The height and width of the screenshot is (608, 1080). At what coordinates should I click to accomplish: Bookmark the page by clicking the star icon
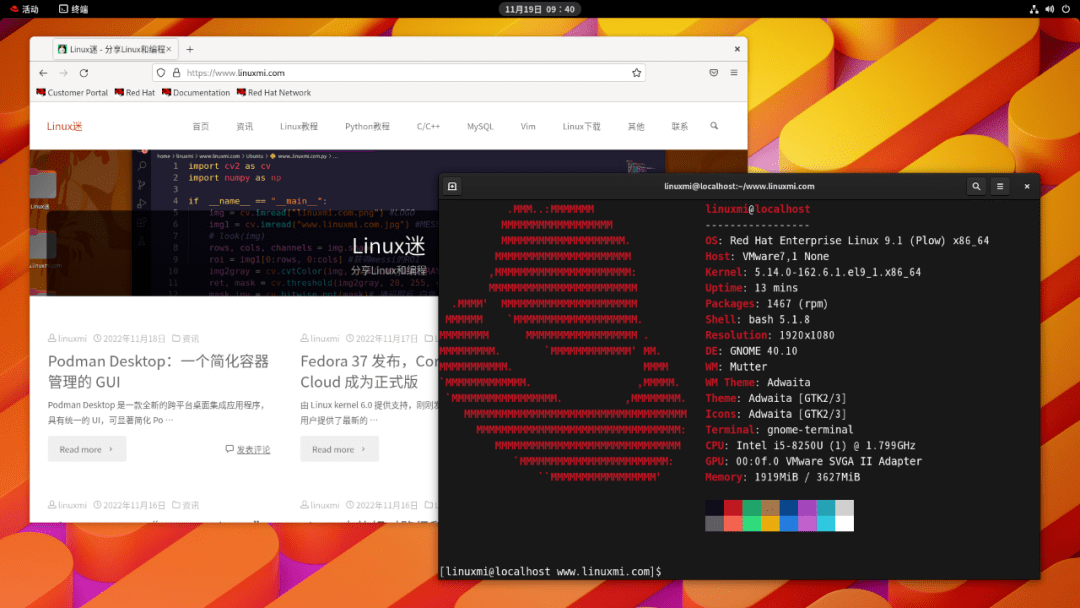tap(636, 73)
